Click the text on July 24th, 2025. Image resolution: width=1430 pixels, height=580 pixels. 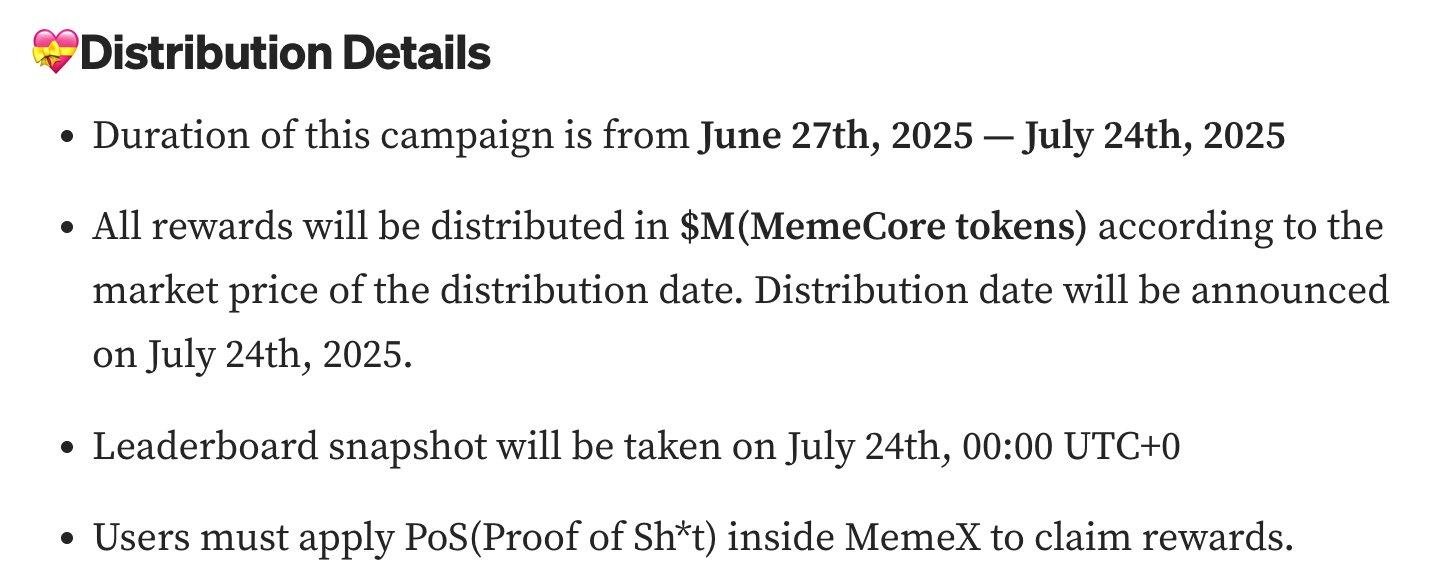coord(252,355)
